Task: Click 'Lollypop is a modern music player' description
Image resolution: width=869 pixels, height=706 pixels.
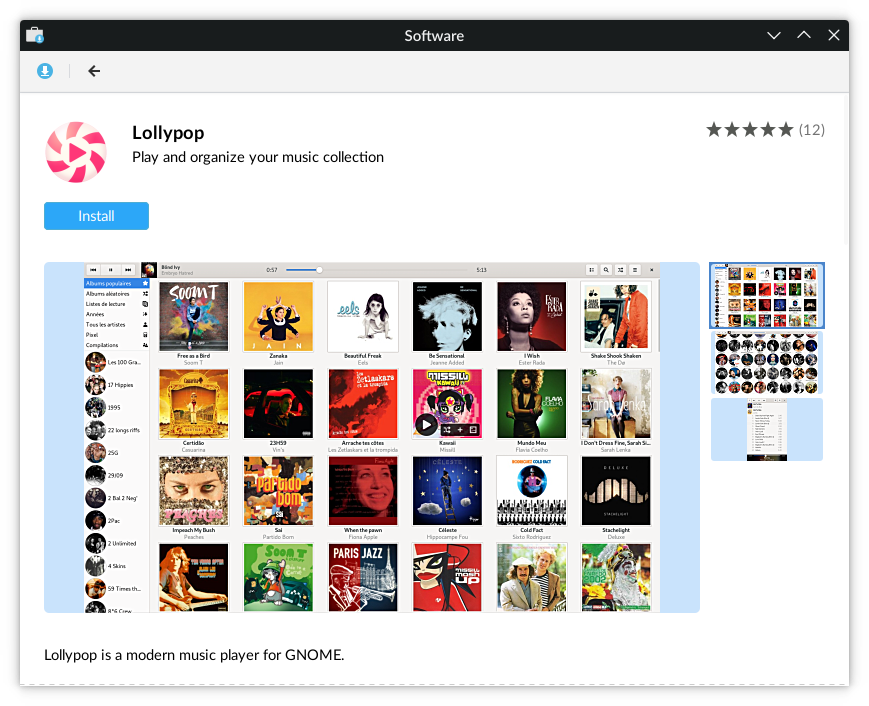Action: pyautogui.click(x=194, y=655)
